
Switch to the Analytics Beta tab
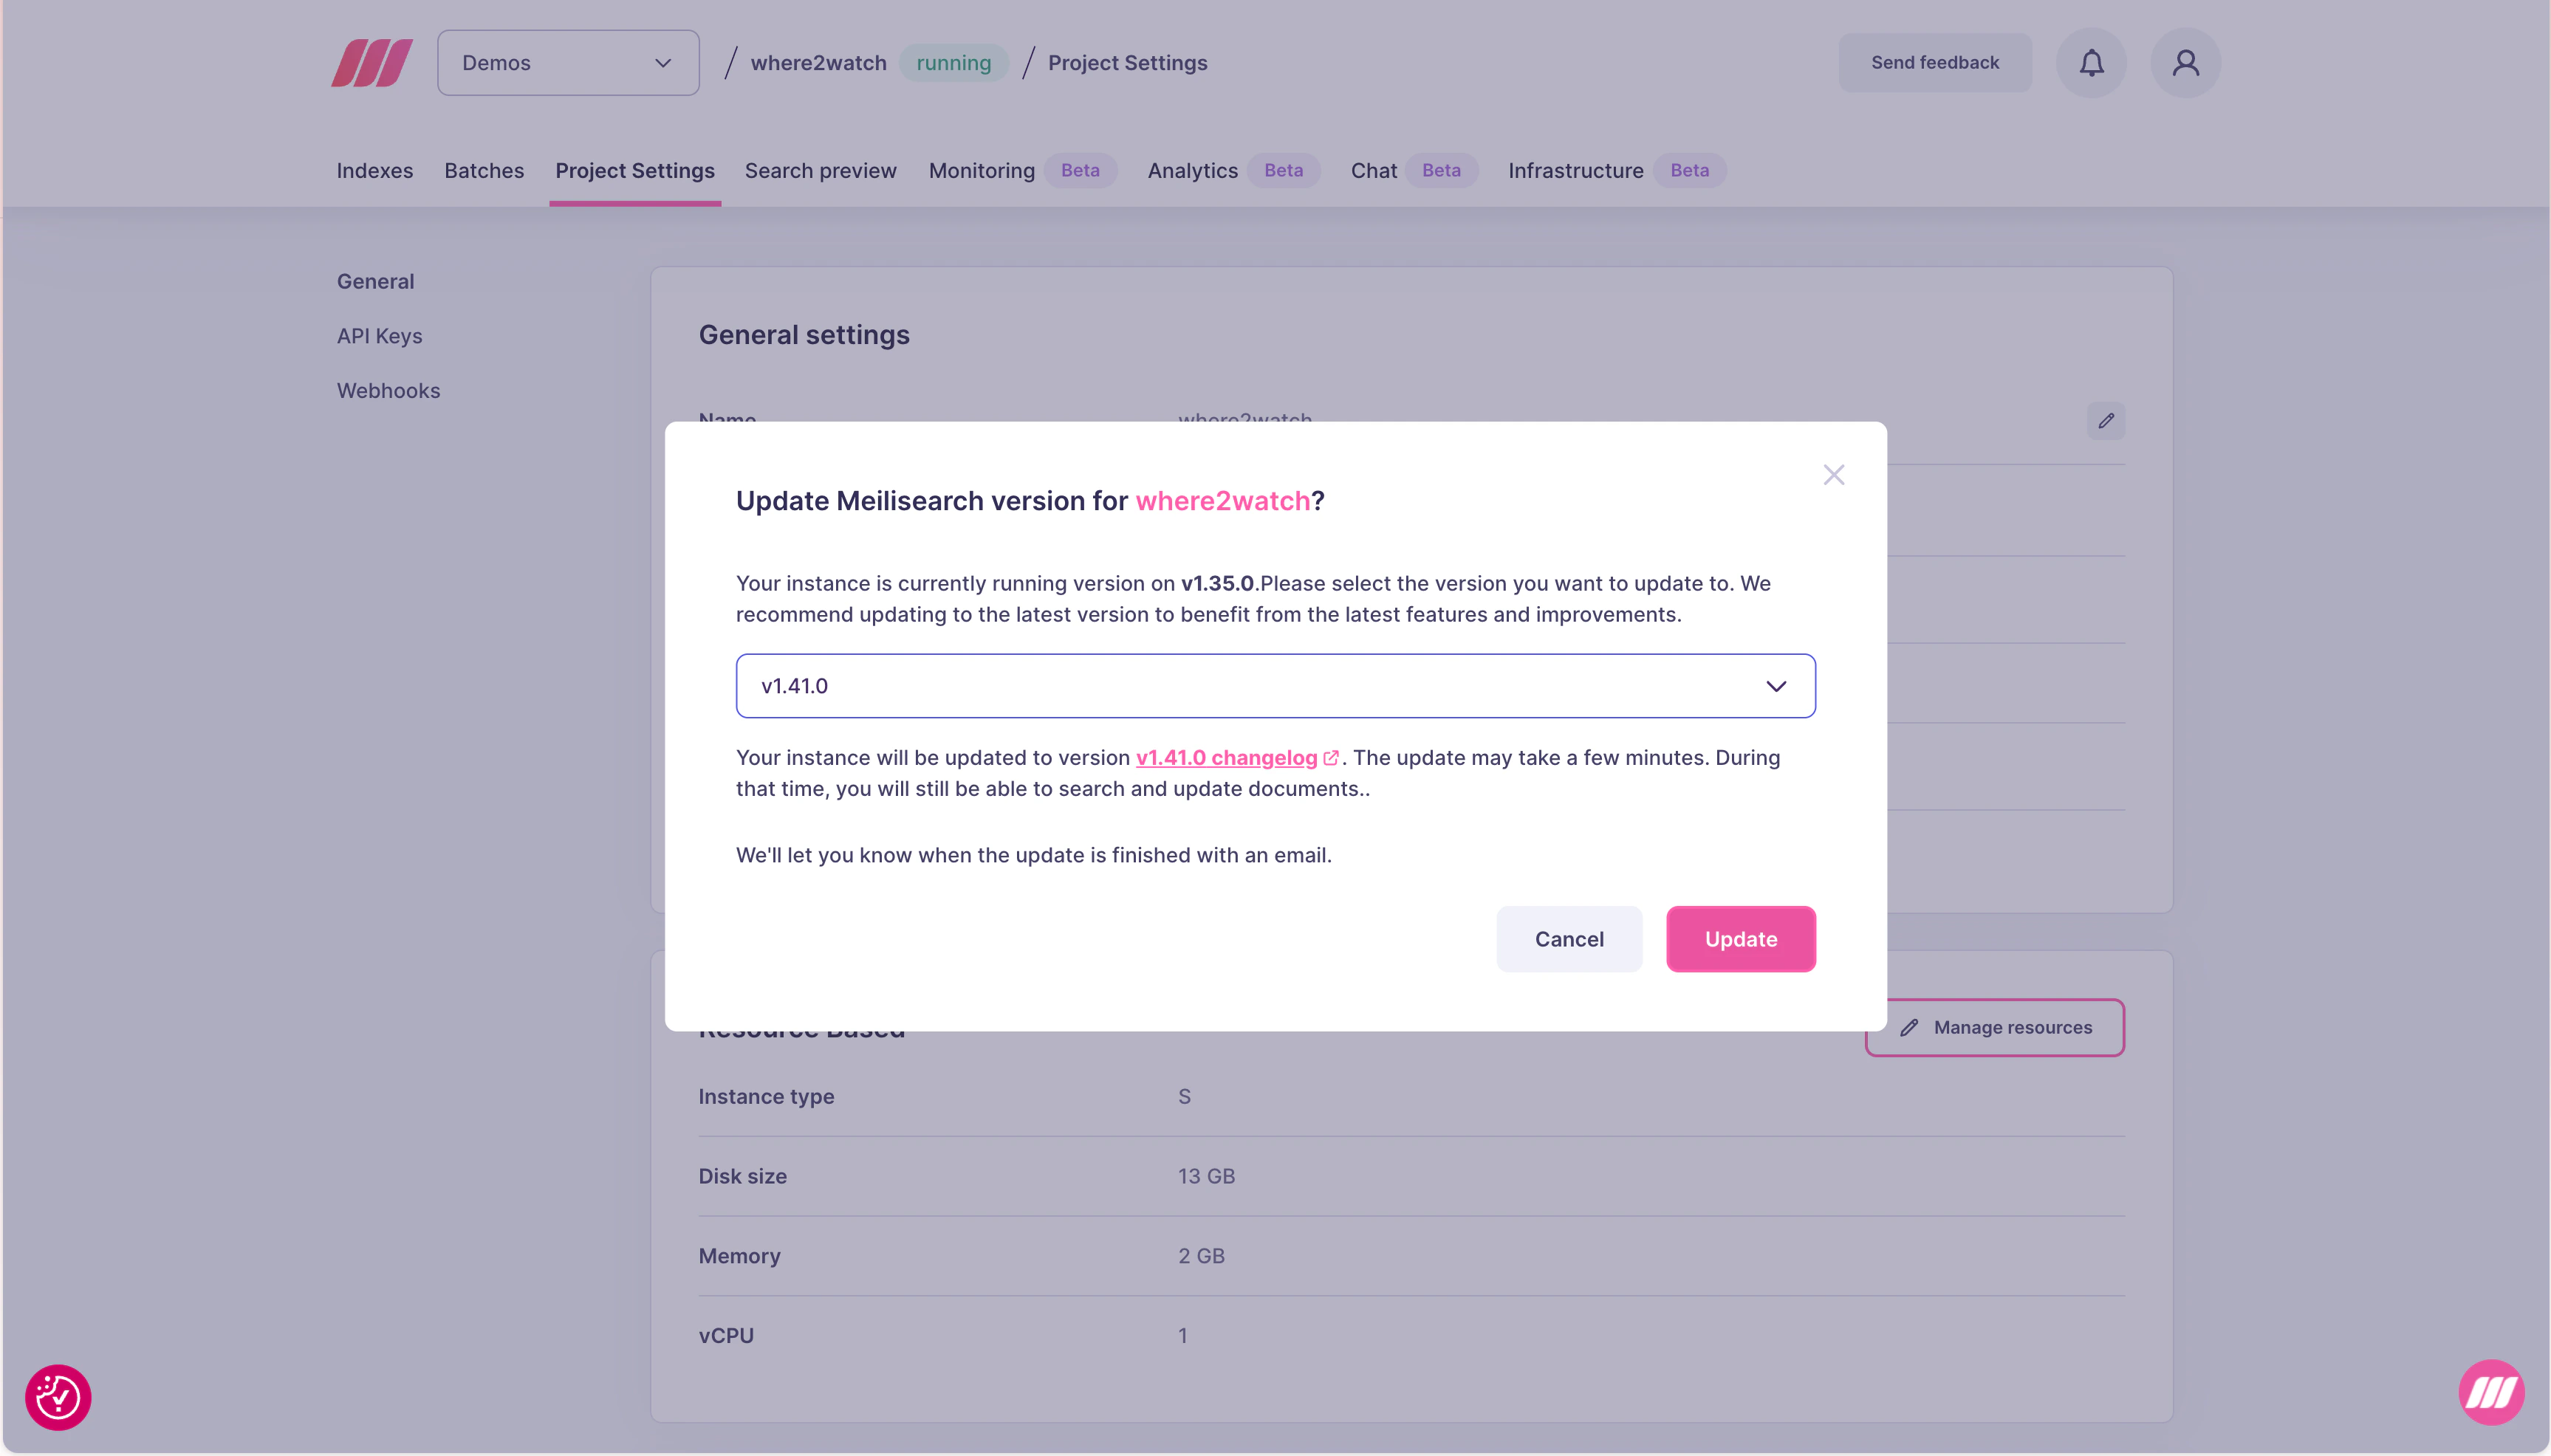[x=1230, y=170]
